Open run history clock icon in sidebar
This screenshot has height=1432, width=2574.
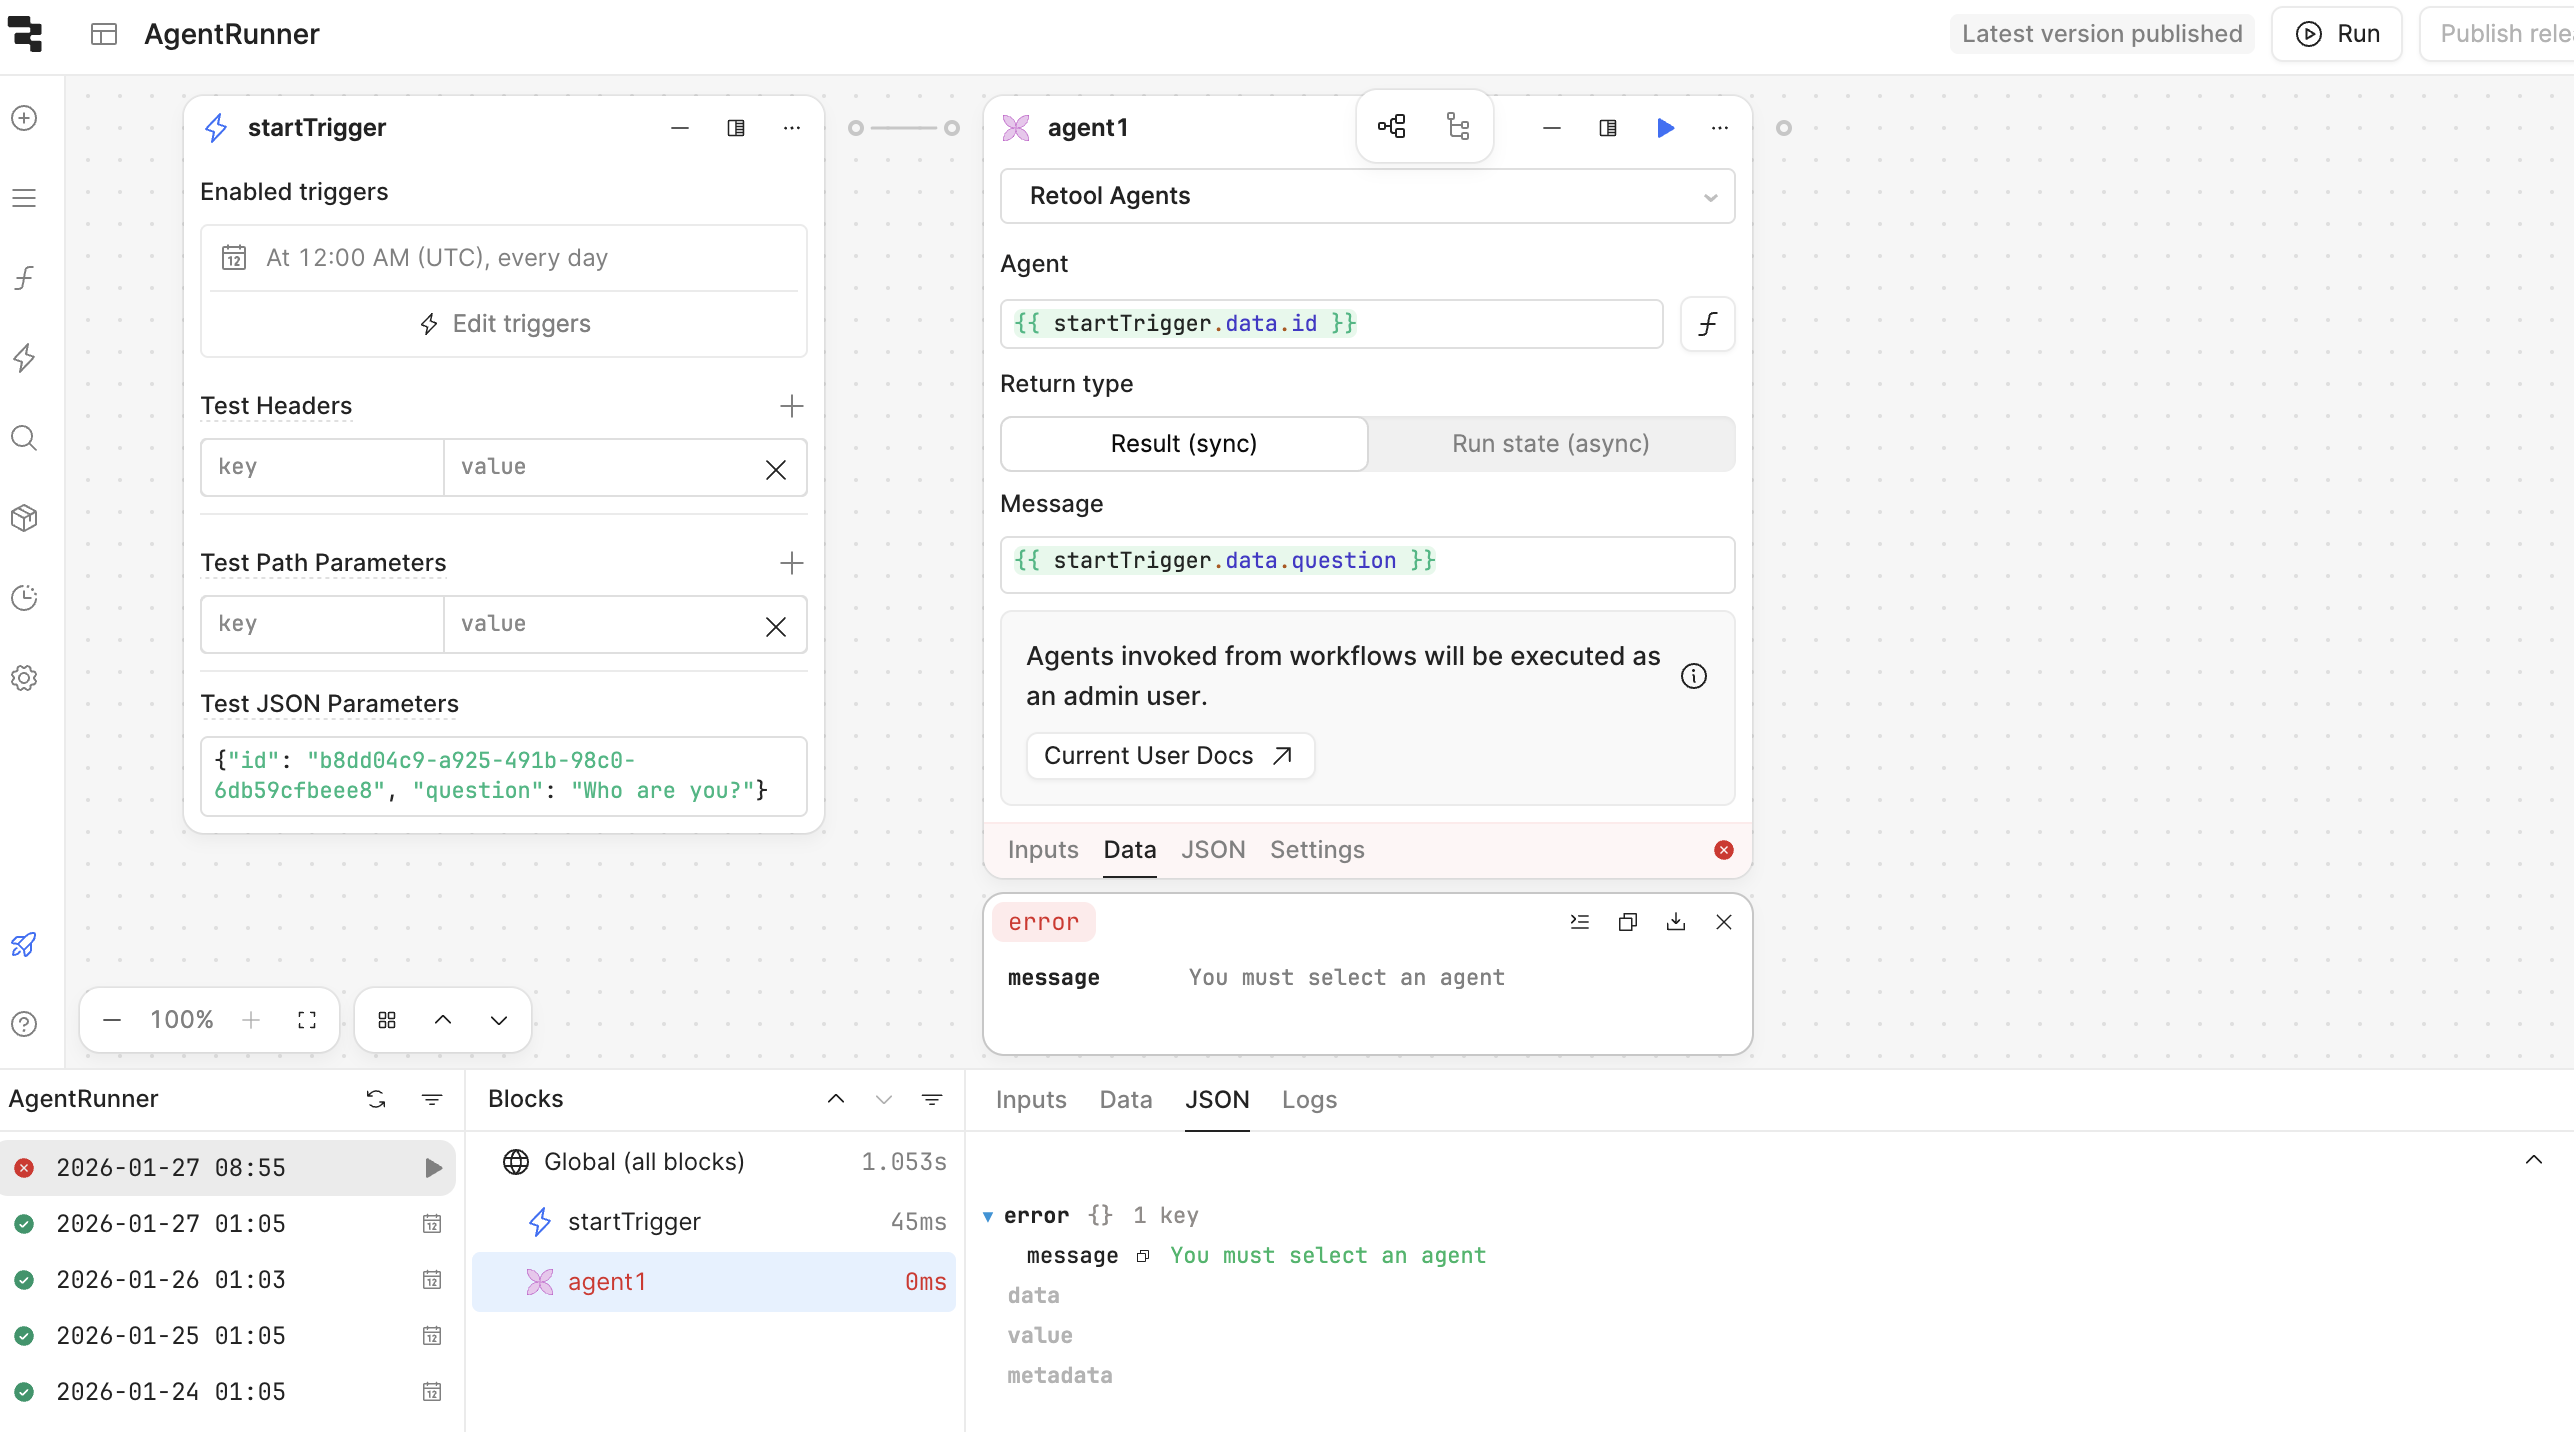click(x=24, y=598)
